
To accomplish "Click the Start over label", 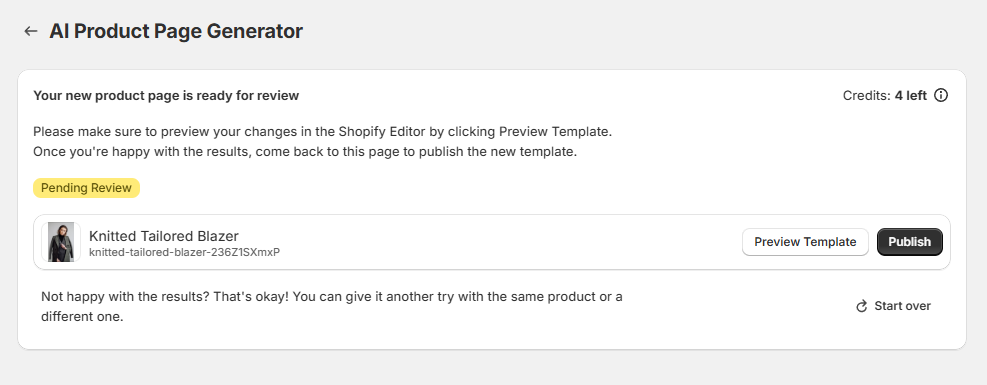I will [x=903, y=306].
